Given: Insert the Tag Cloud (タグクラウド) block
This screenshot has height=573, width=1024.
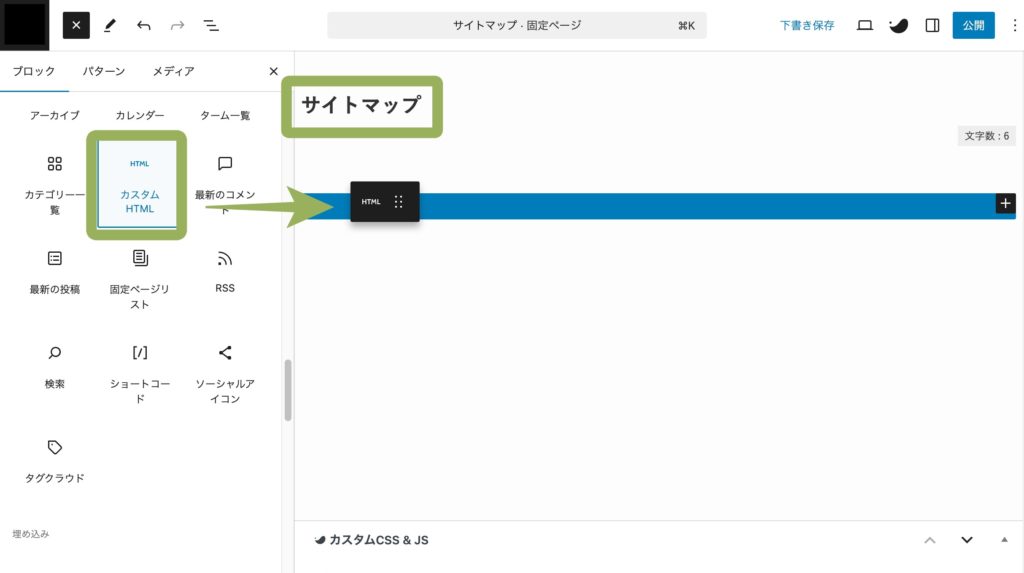Looking at the screenshot, I should tap(55, 460).
